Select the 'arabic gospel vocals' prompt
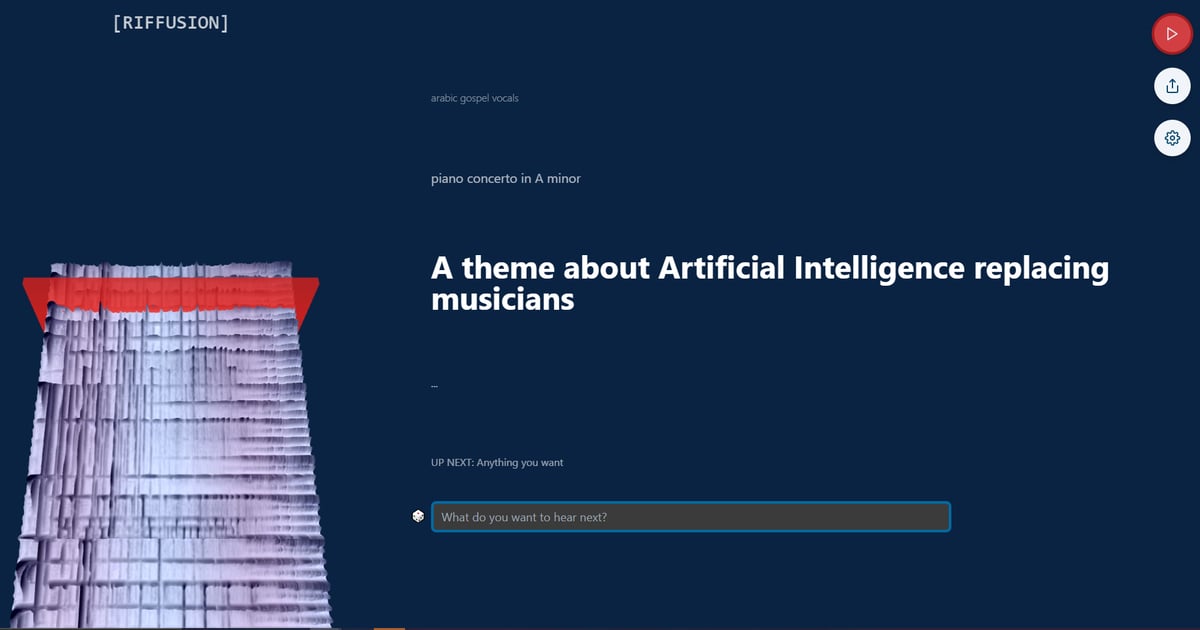The height and width of the screenshot is (630, 1200). 474,97
